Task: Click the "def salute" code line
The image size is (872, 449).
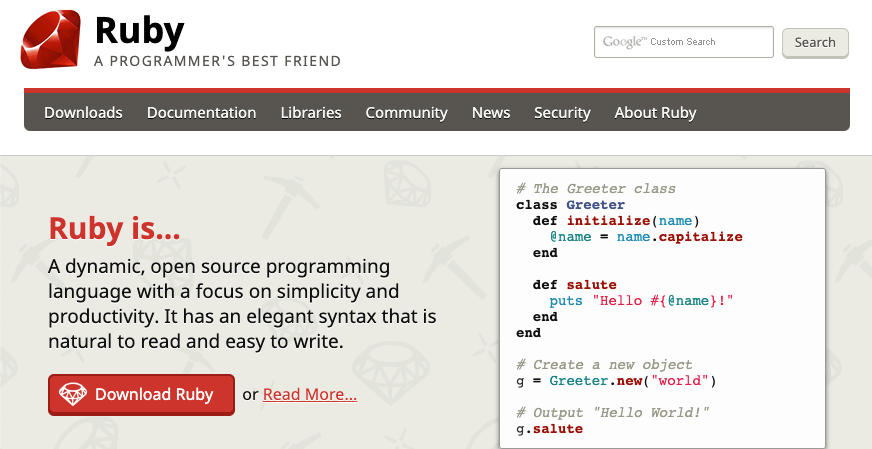Action: tap(574, 285)
